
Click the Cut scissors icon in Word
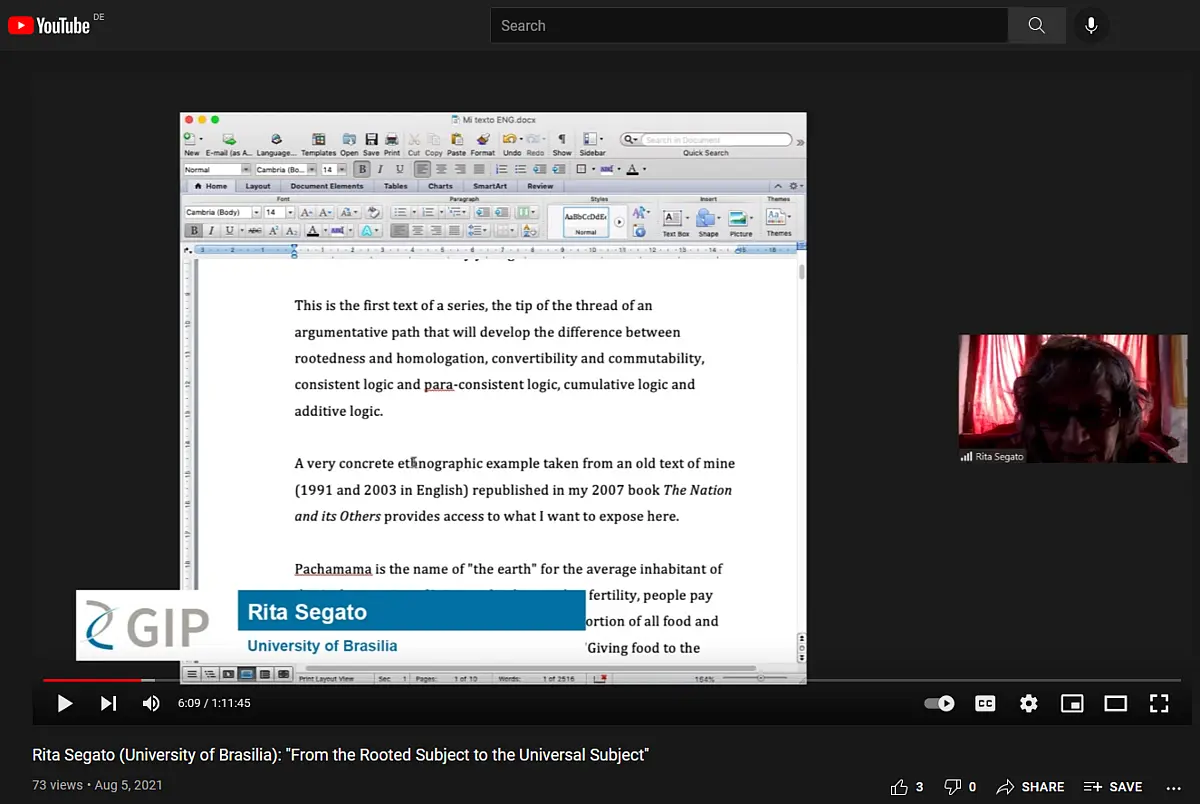pos(414,139)
